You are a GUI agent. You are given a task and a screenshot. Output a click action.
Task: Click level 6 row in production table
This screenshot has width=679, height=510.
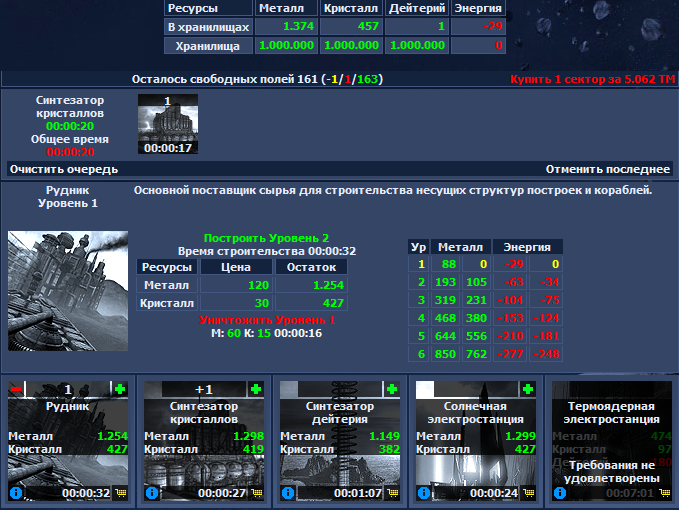(x=485, y=354)
